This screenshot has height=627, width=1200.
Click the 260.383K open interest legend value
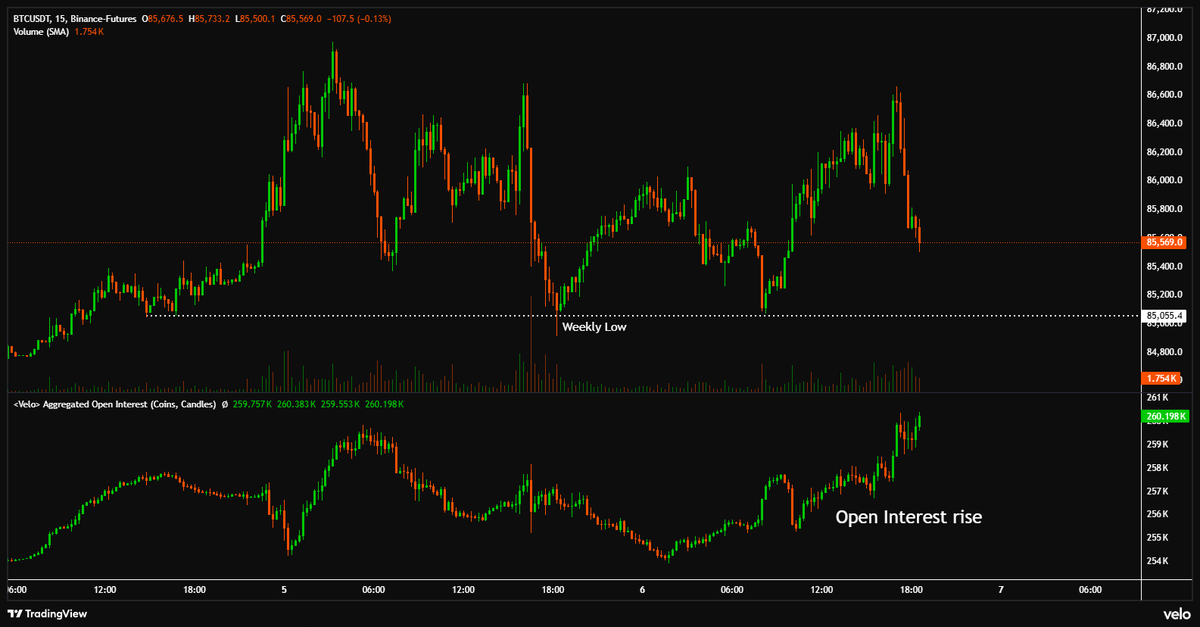pyautogui.click(x=296, y=403)
